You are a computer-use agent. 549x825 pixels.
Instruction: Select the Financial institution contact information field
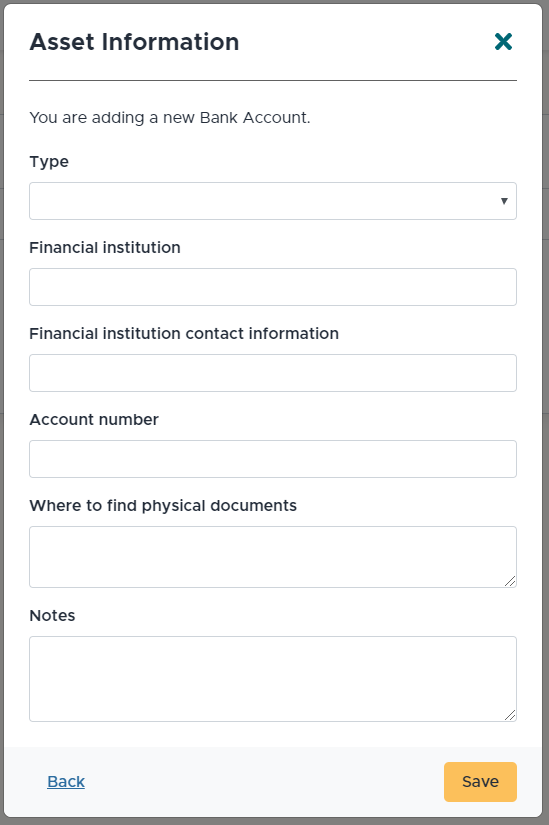(x=273, y=373)
